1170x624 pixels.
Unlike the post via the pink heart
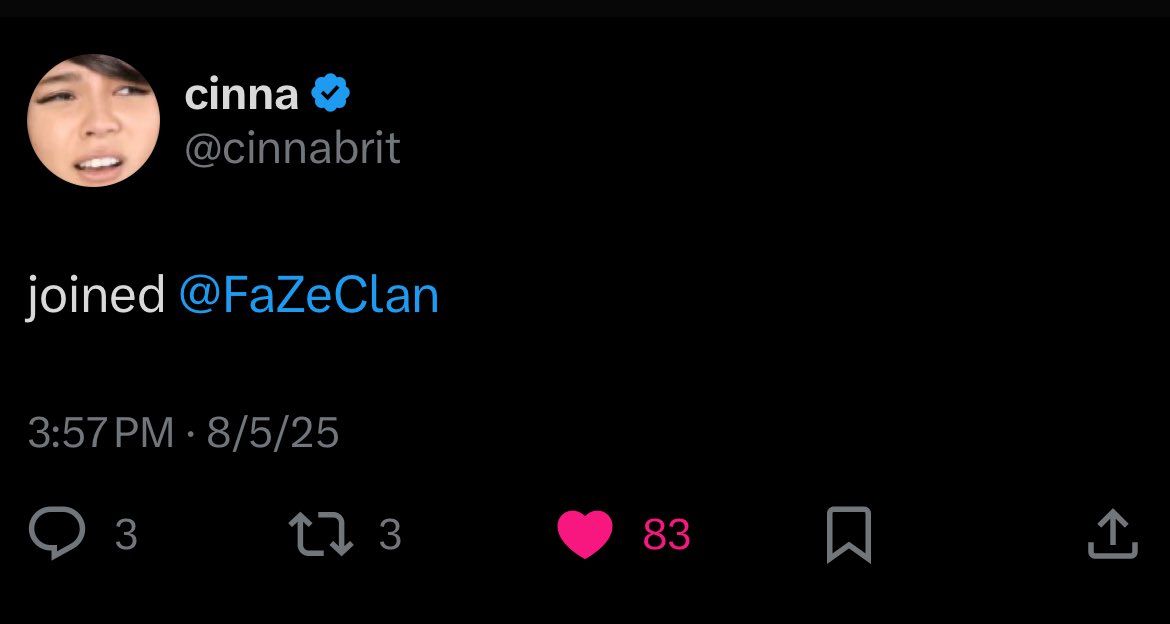[x=585, y=534]
